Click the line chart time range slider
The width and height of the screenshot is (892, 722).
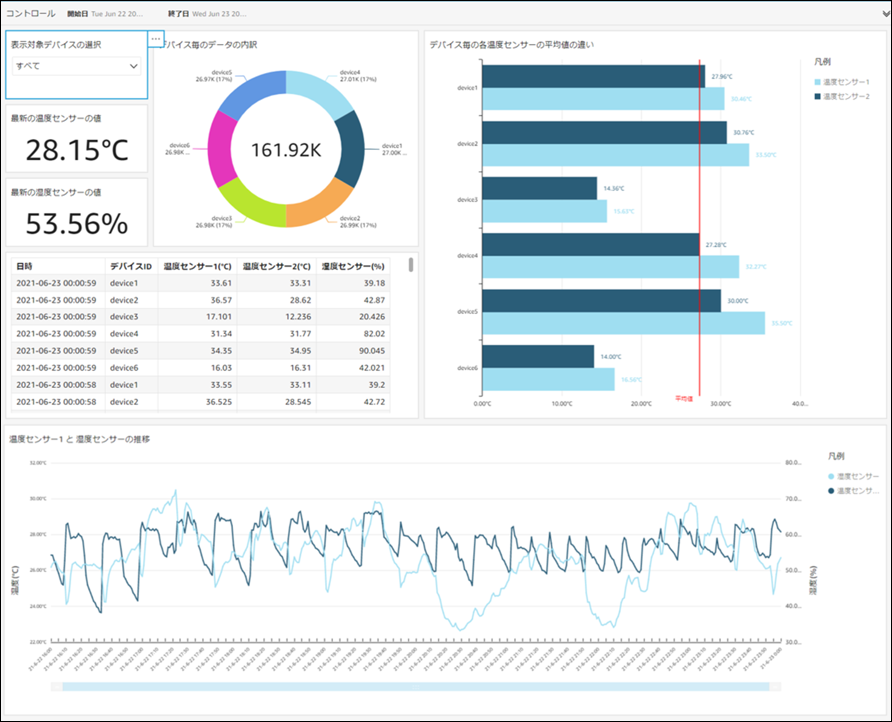[x=416, y=687]
